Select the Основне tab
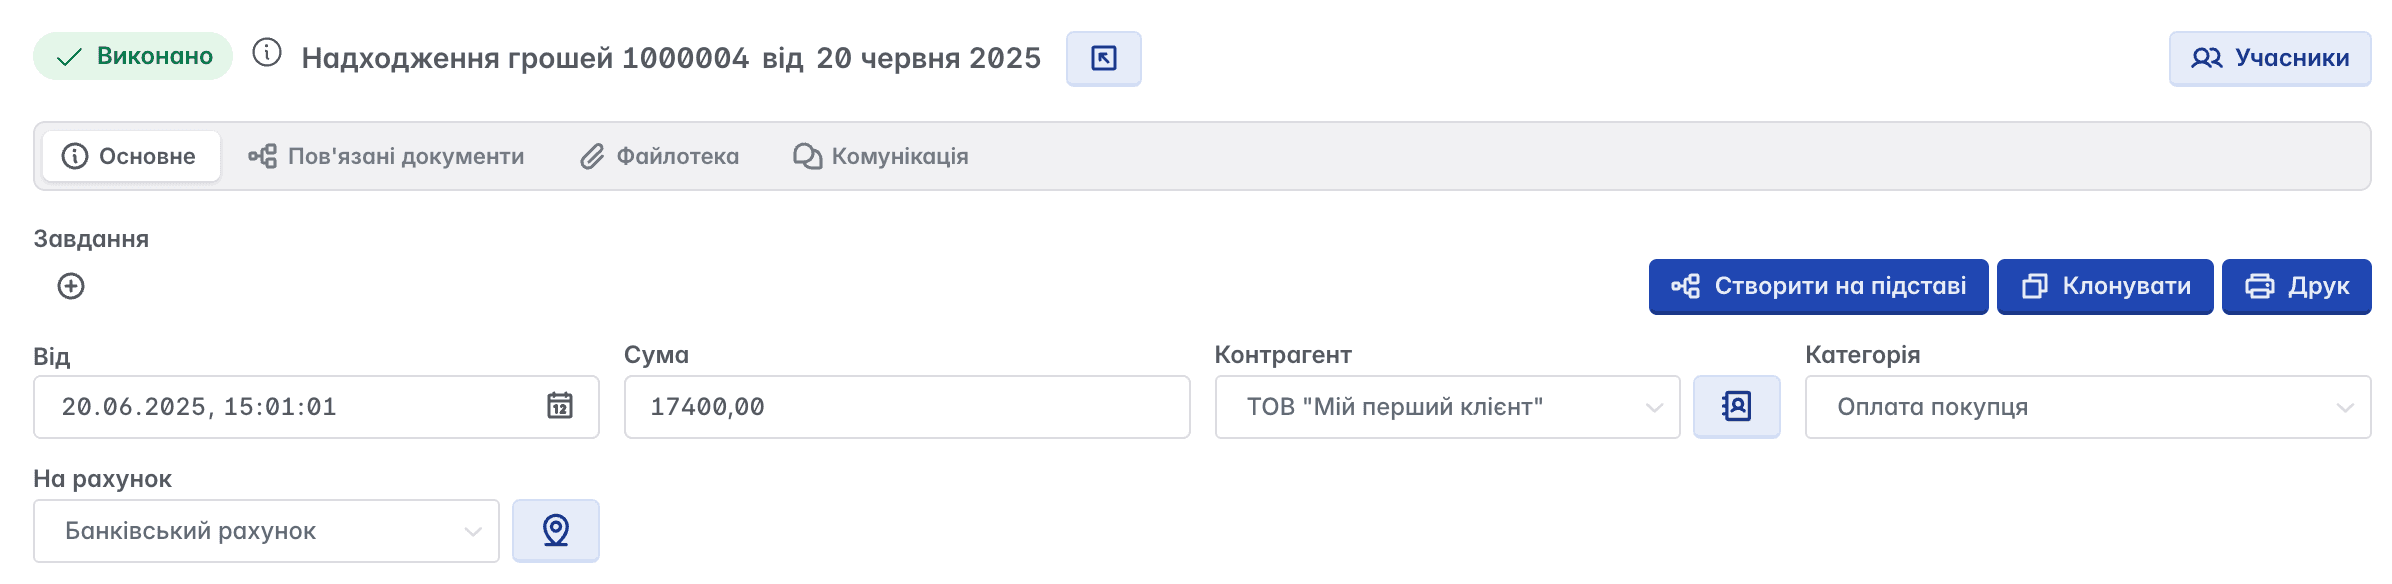This screenshot has width=2392, height=584. [x=131, y=156]
